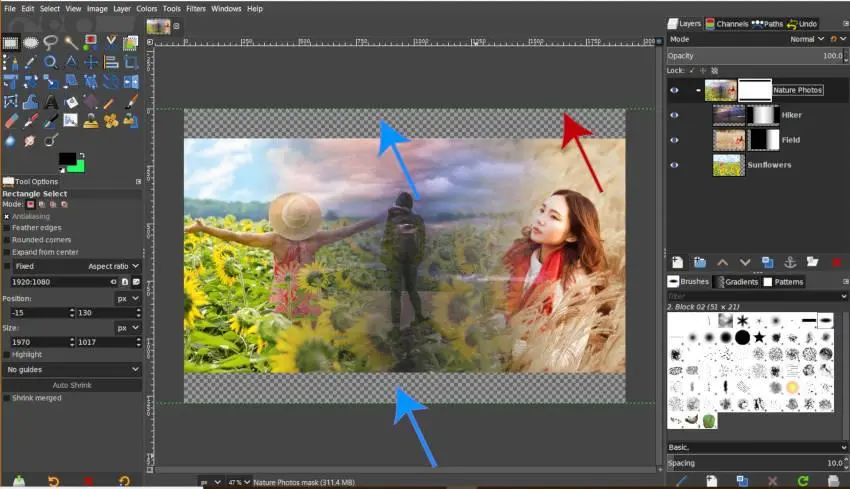Select the Dodge/Burn tool
850x489 pixels.
pyautogui.click(x=50, y=140)
